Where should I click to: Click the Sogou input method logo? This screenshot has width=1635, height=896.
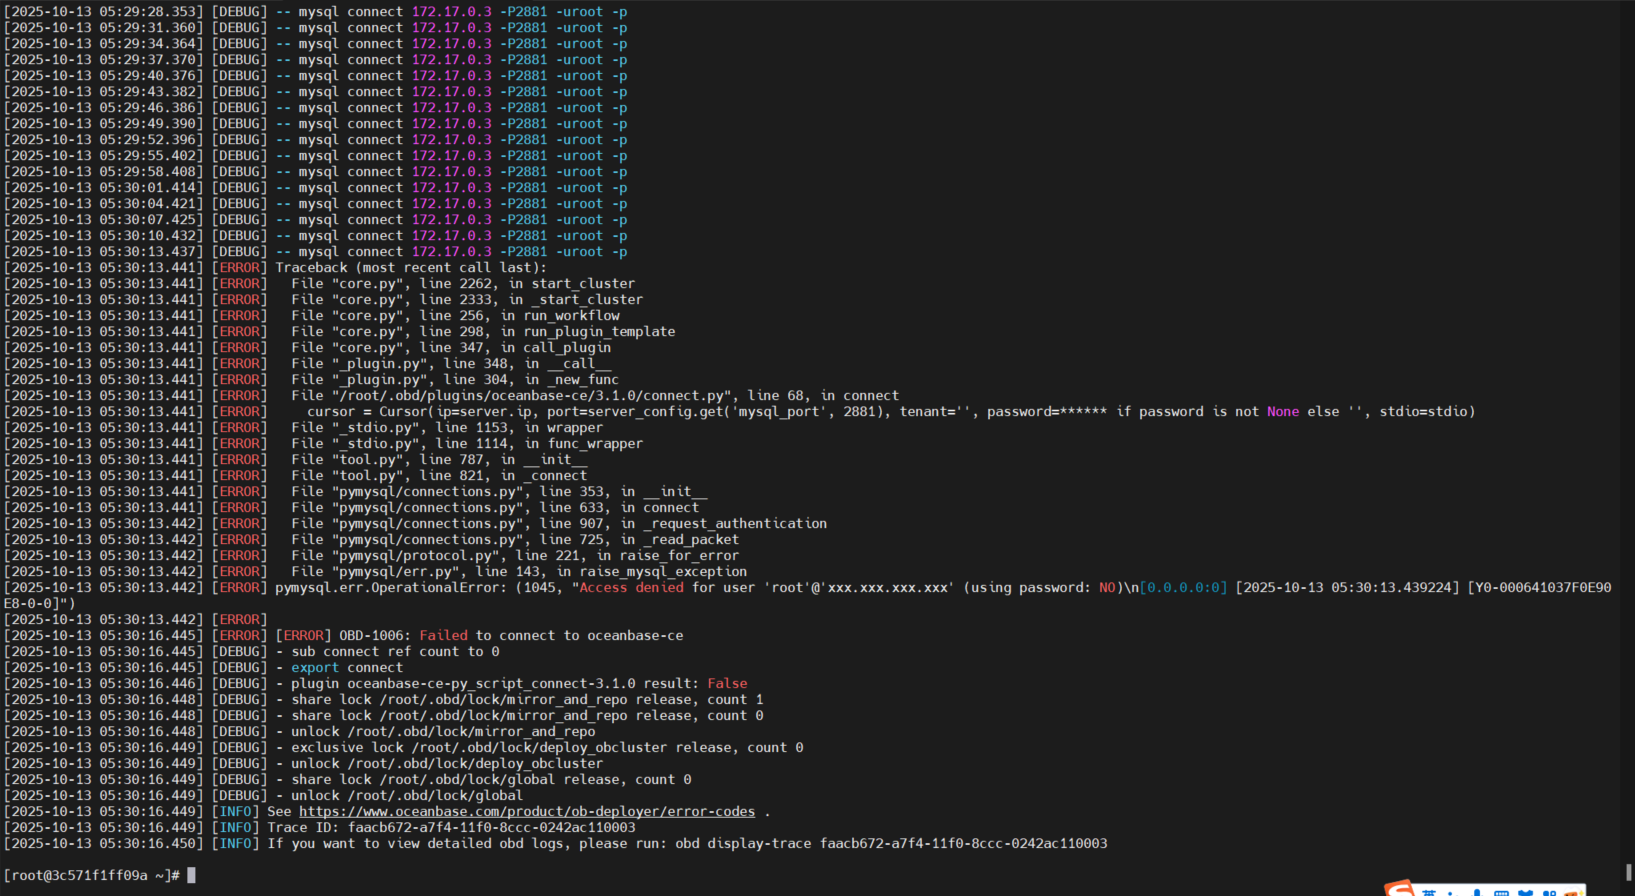pyautogui.click(x=1399, y=890)
